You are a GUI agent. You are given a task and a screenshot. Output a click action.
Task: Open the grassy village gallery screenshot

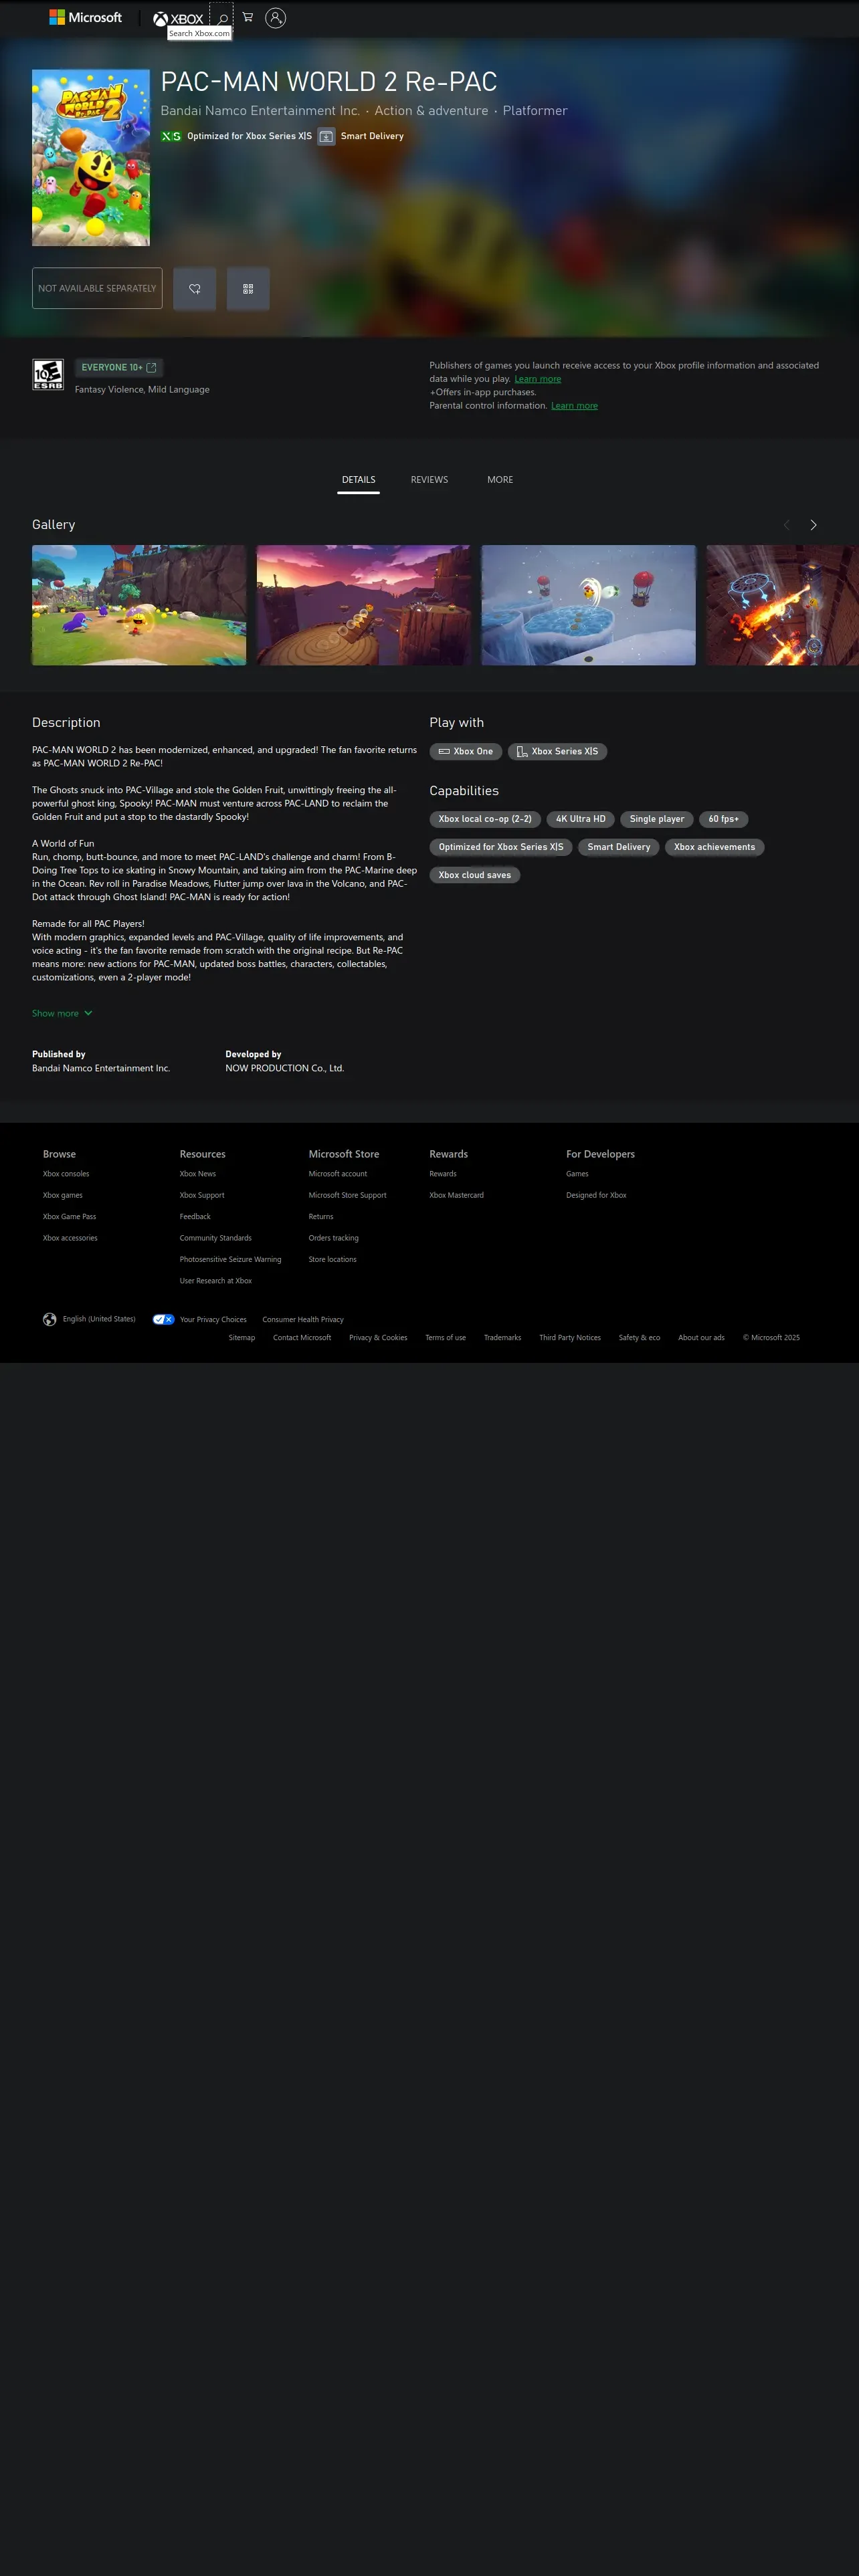coord(139,605)
